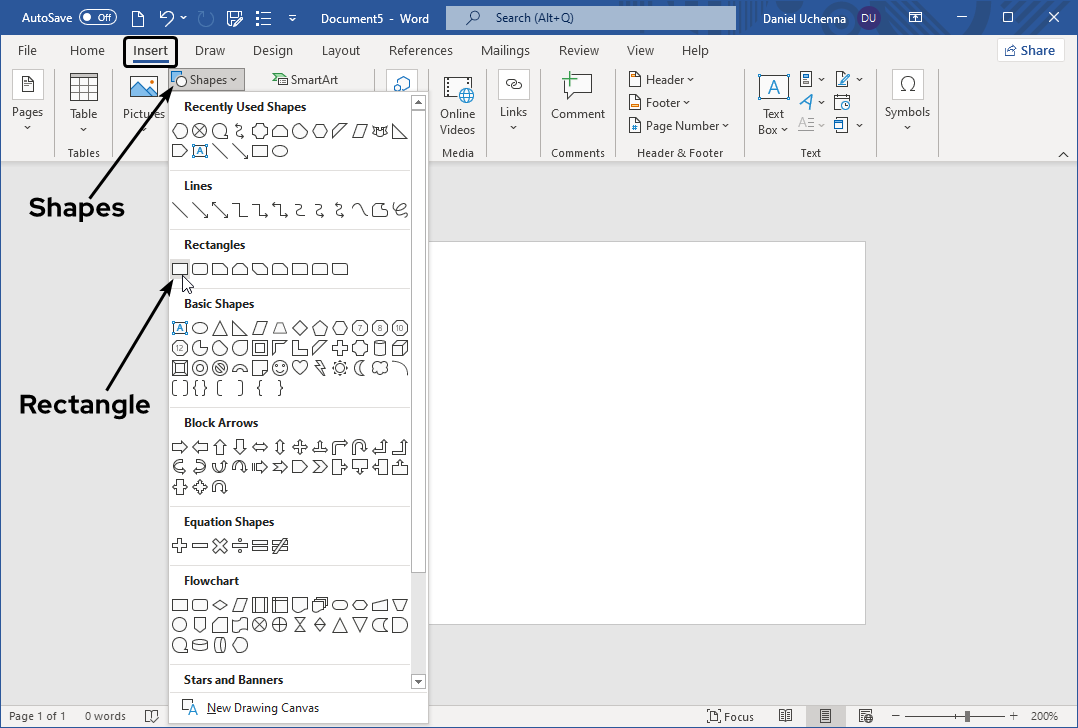The height and width of the screenshot is (728, 1078).
Task: Switch to Focus mode in status bar
Action: (x=730, y=716)
